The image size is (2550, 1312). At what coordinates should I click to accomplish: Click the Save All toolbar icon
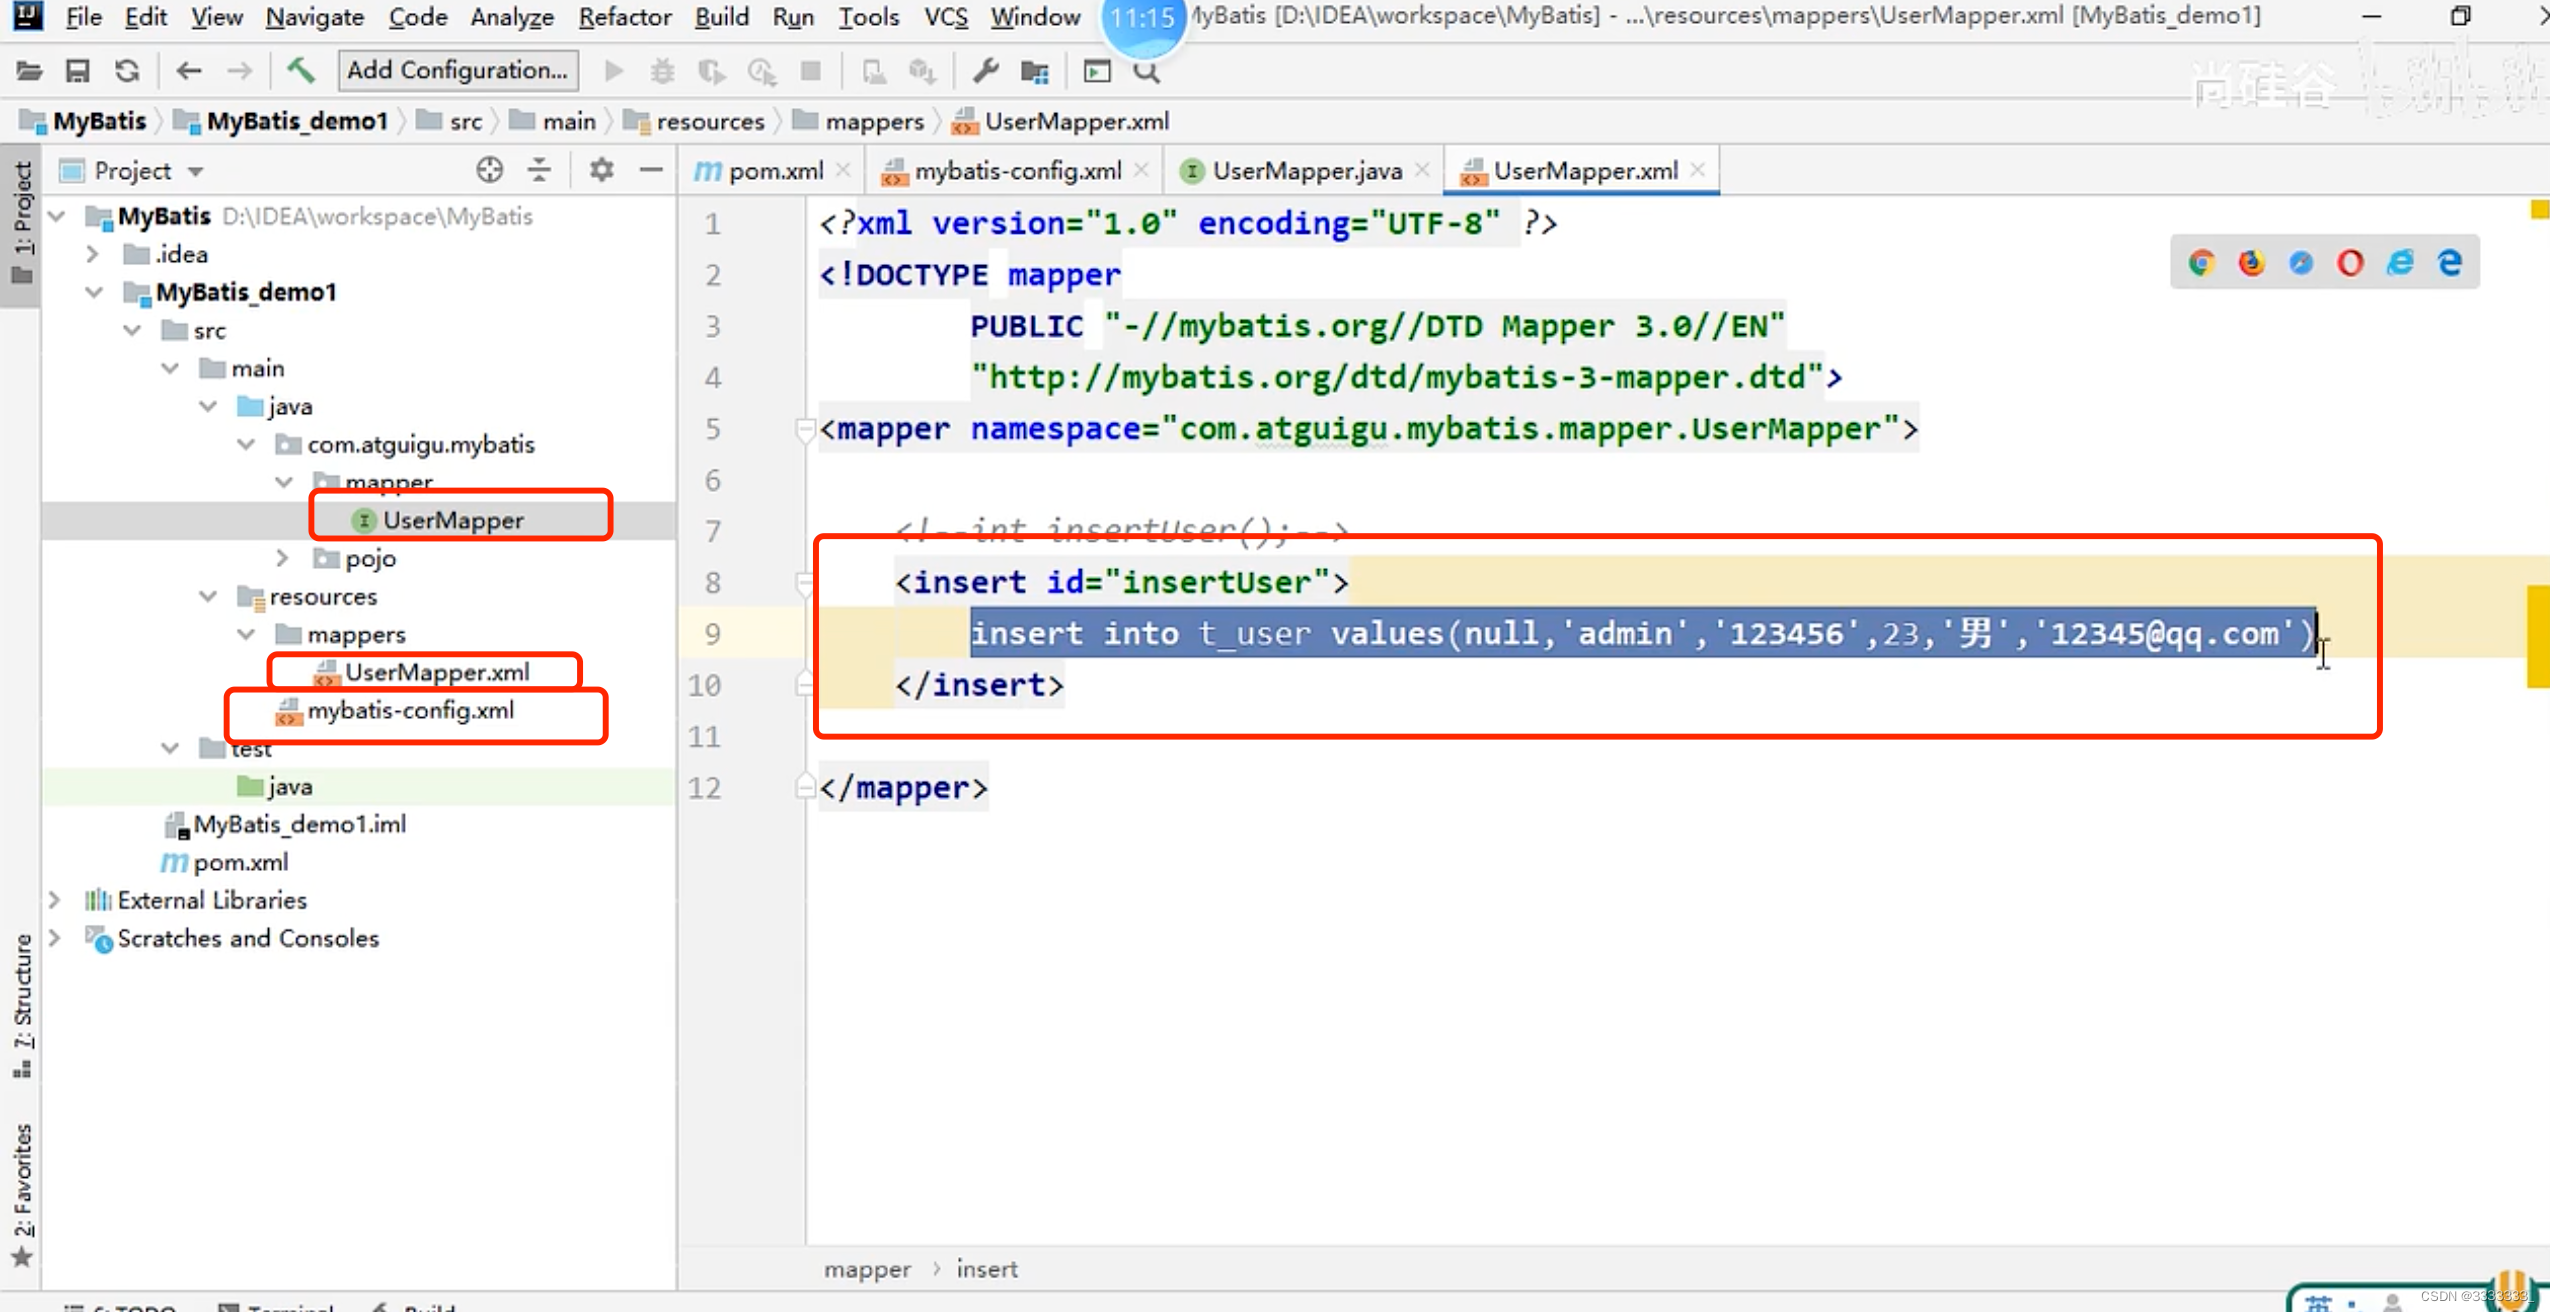pos(77,71)
